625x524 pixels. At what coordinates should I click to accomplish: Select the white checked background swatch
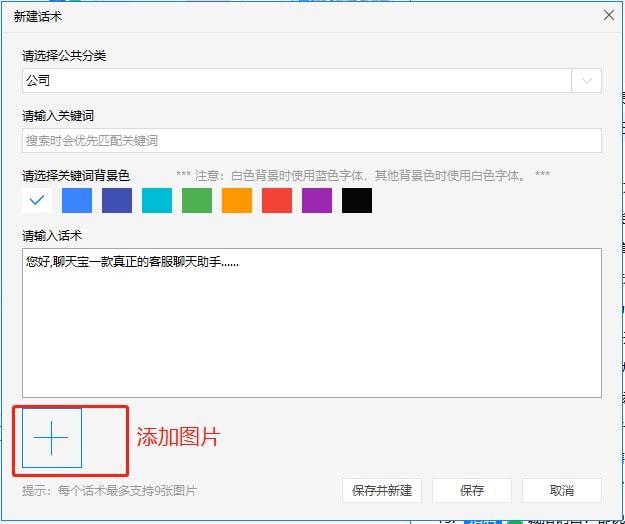(37, 200)
